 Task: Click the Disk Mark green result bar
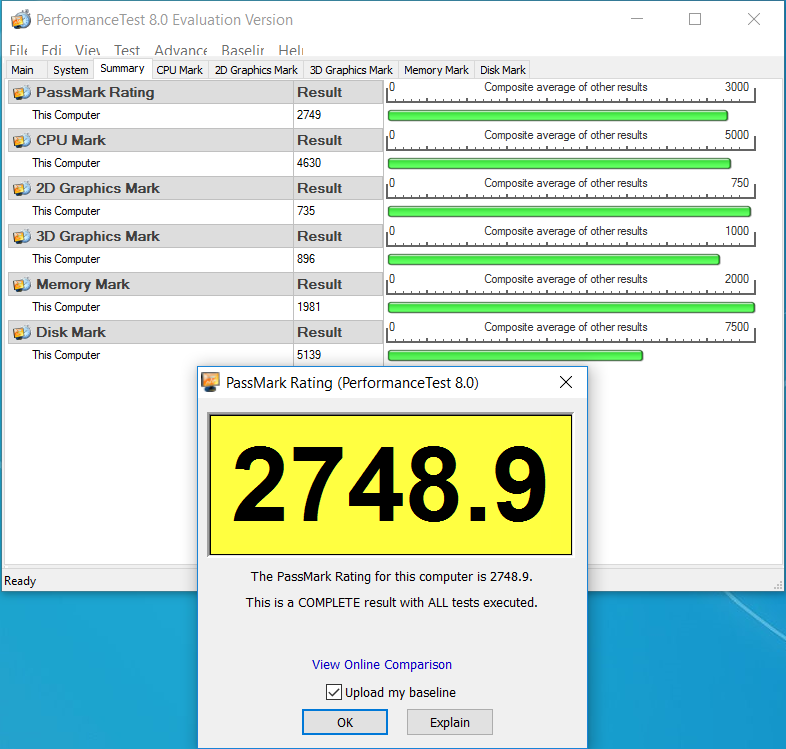[515, 355]
